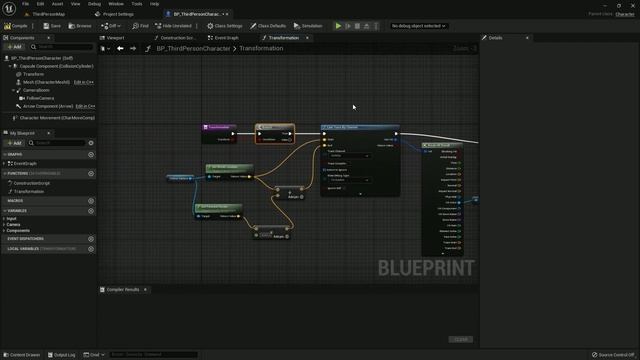Viewport: 640px width, 360px height.
Task: Expand the Components variable category
Action: [4, 231]
